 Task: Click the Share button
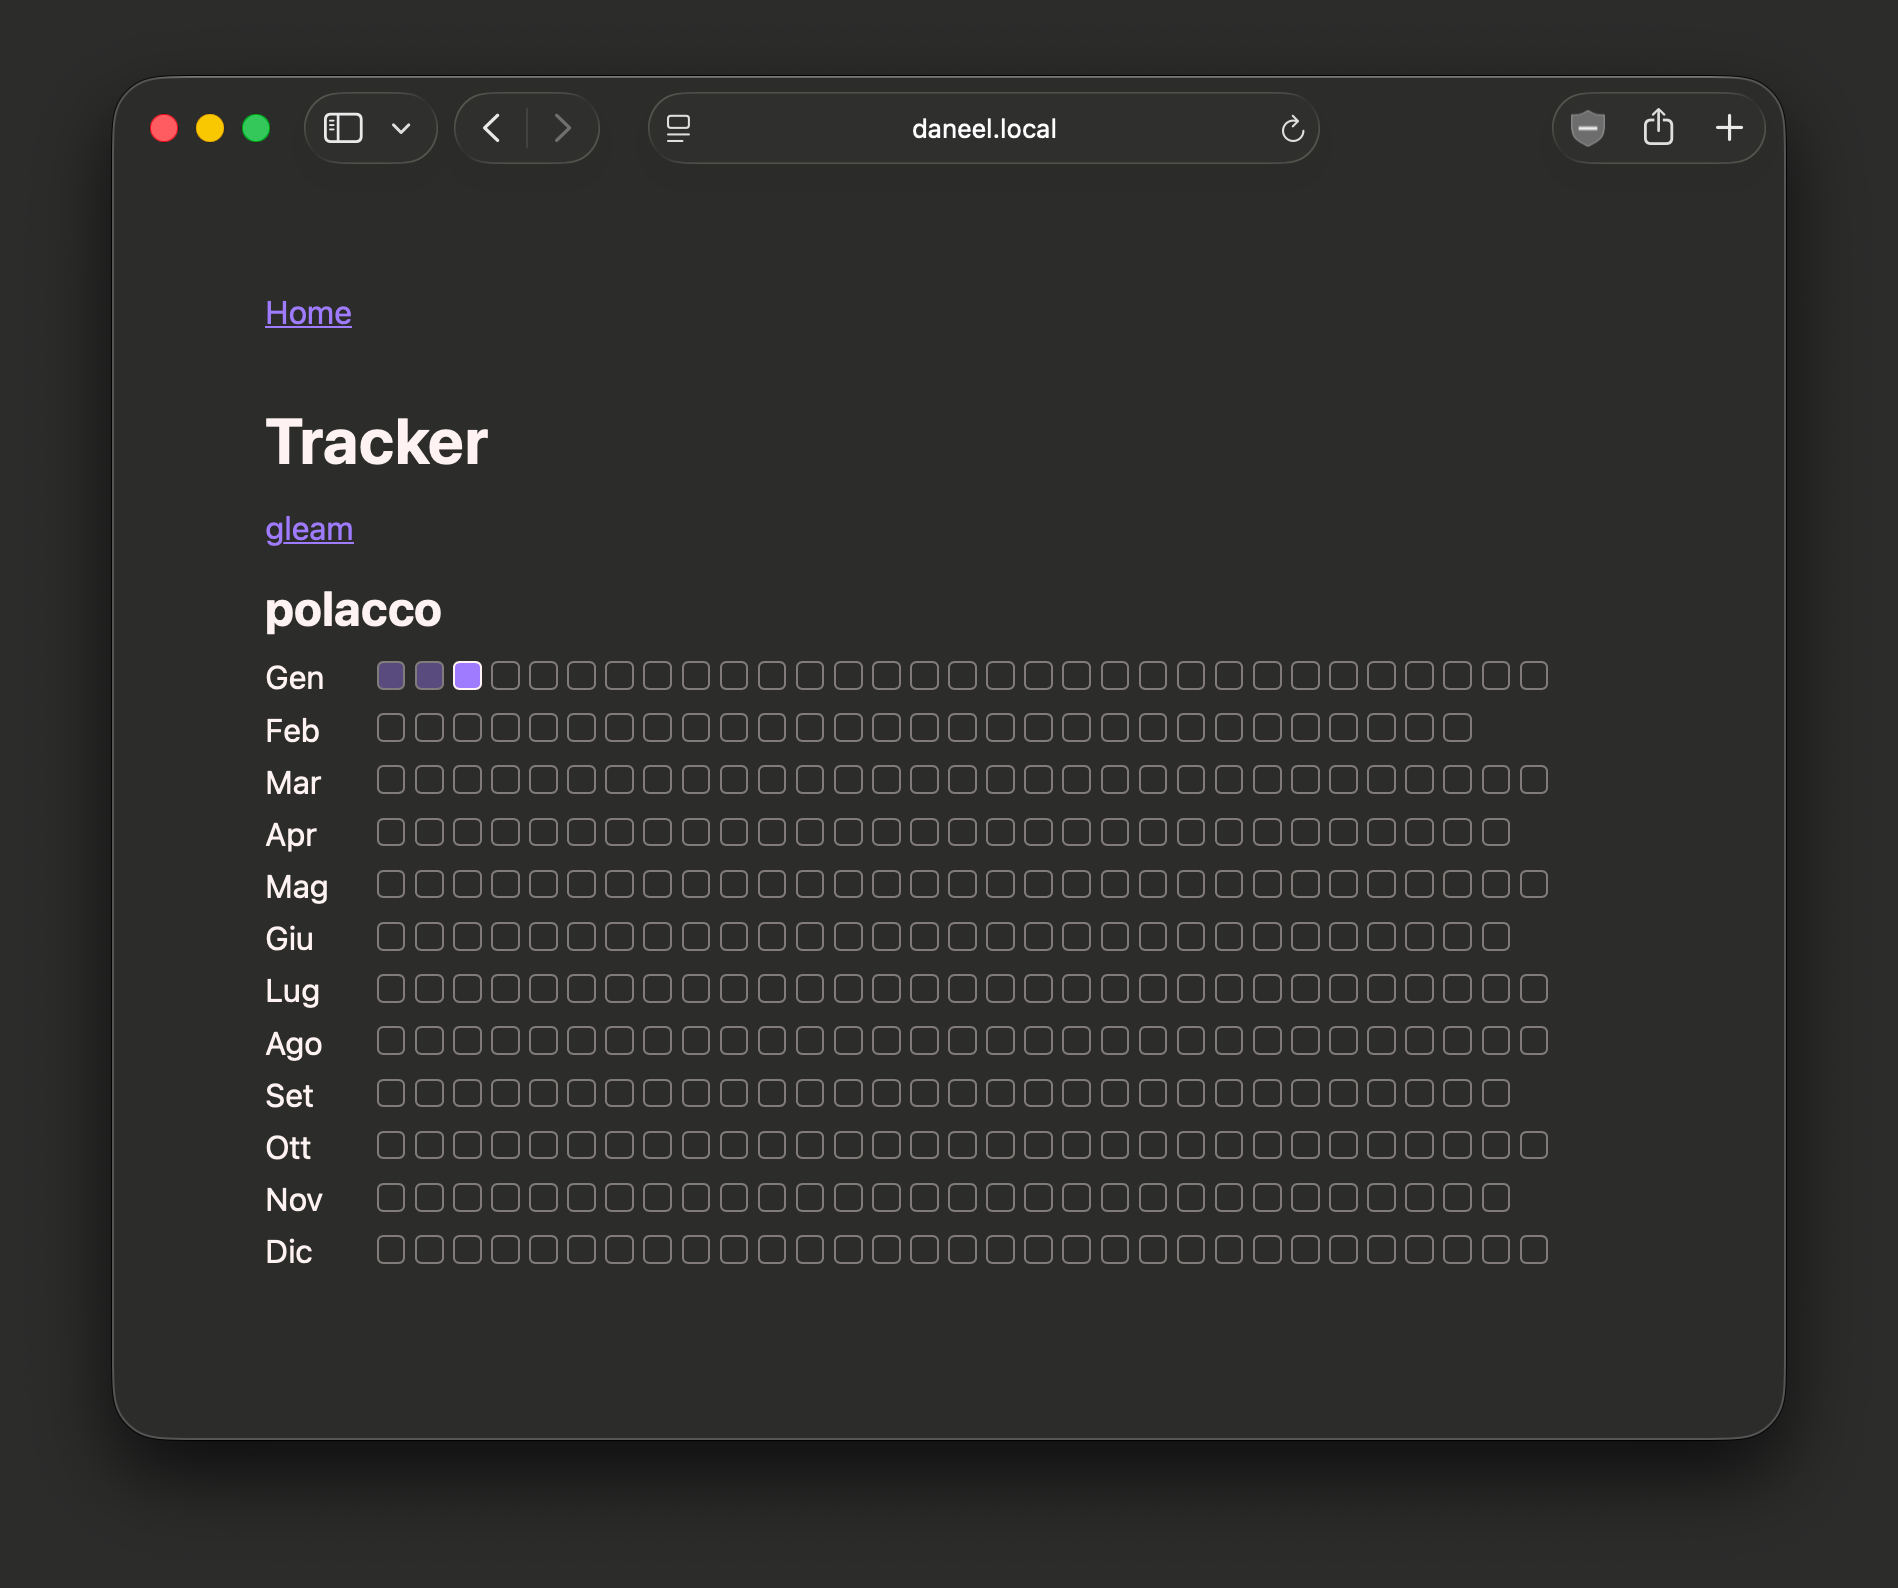[1658, 128]
